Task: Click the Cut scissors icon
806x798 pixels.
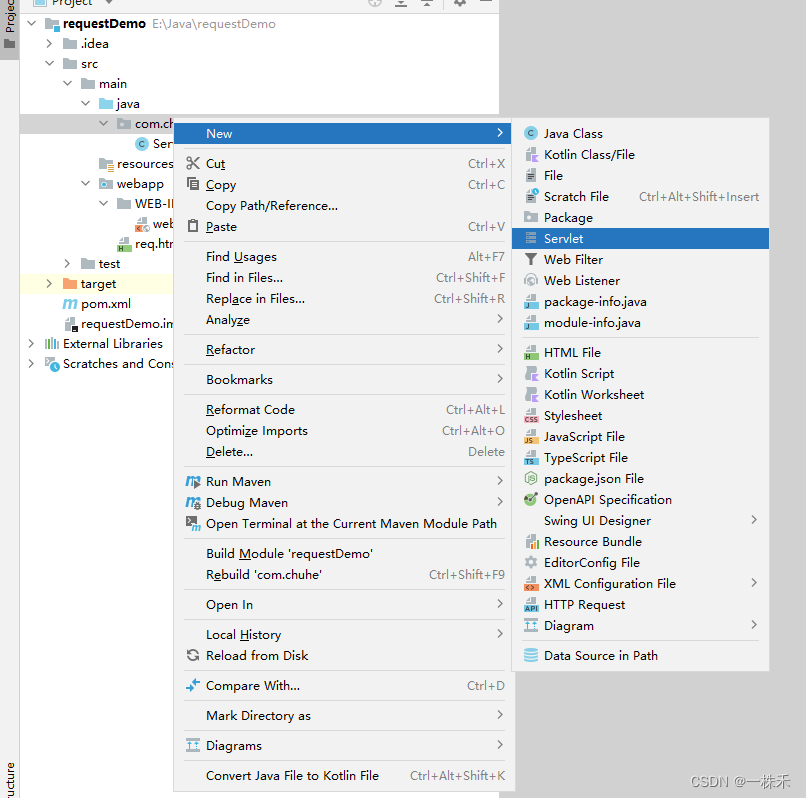Action: click(x=193, y=164)
